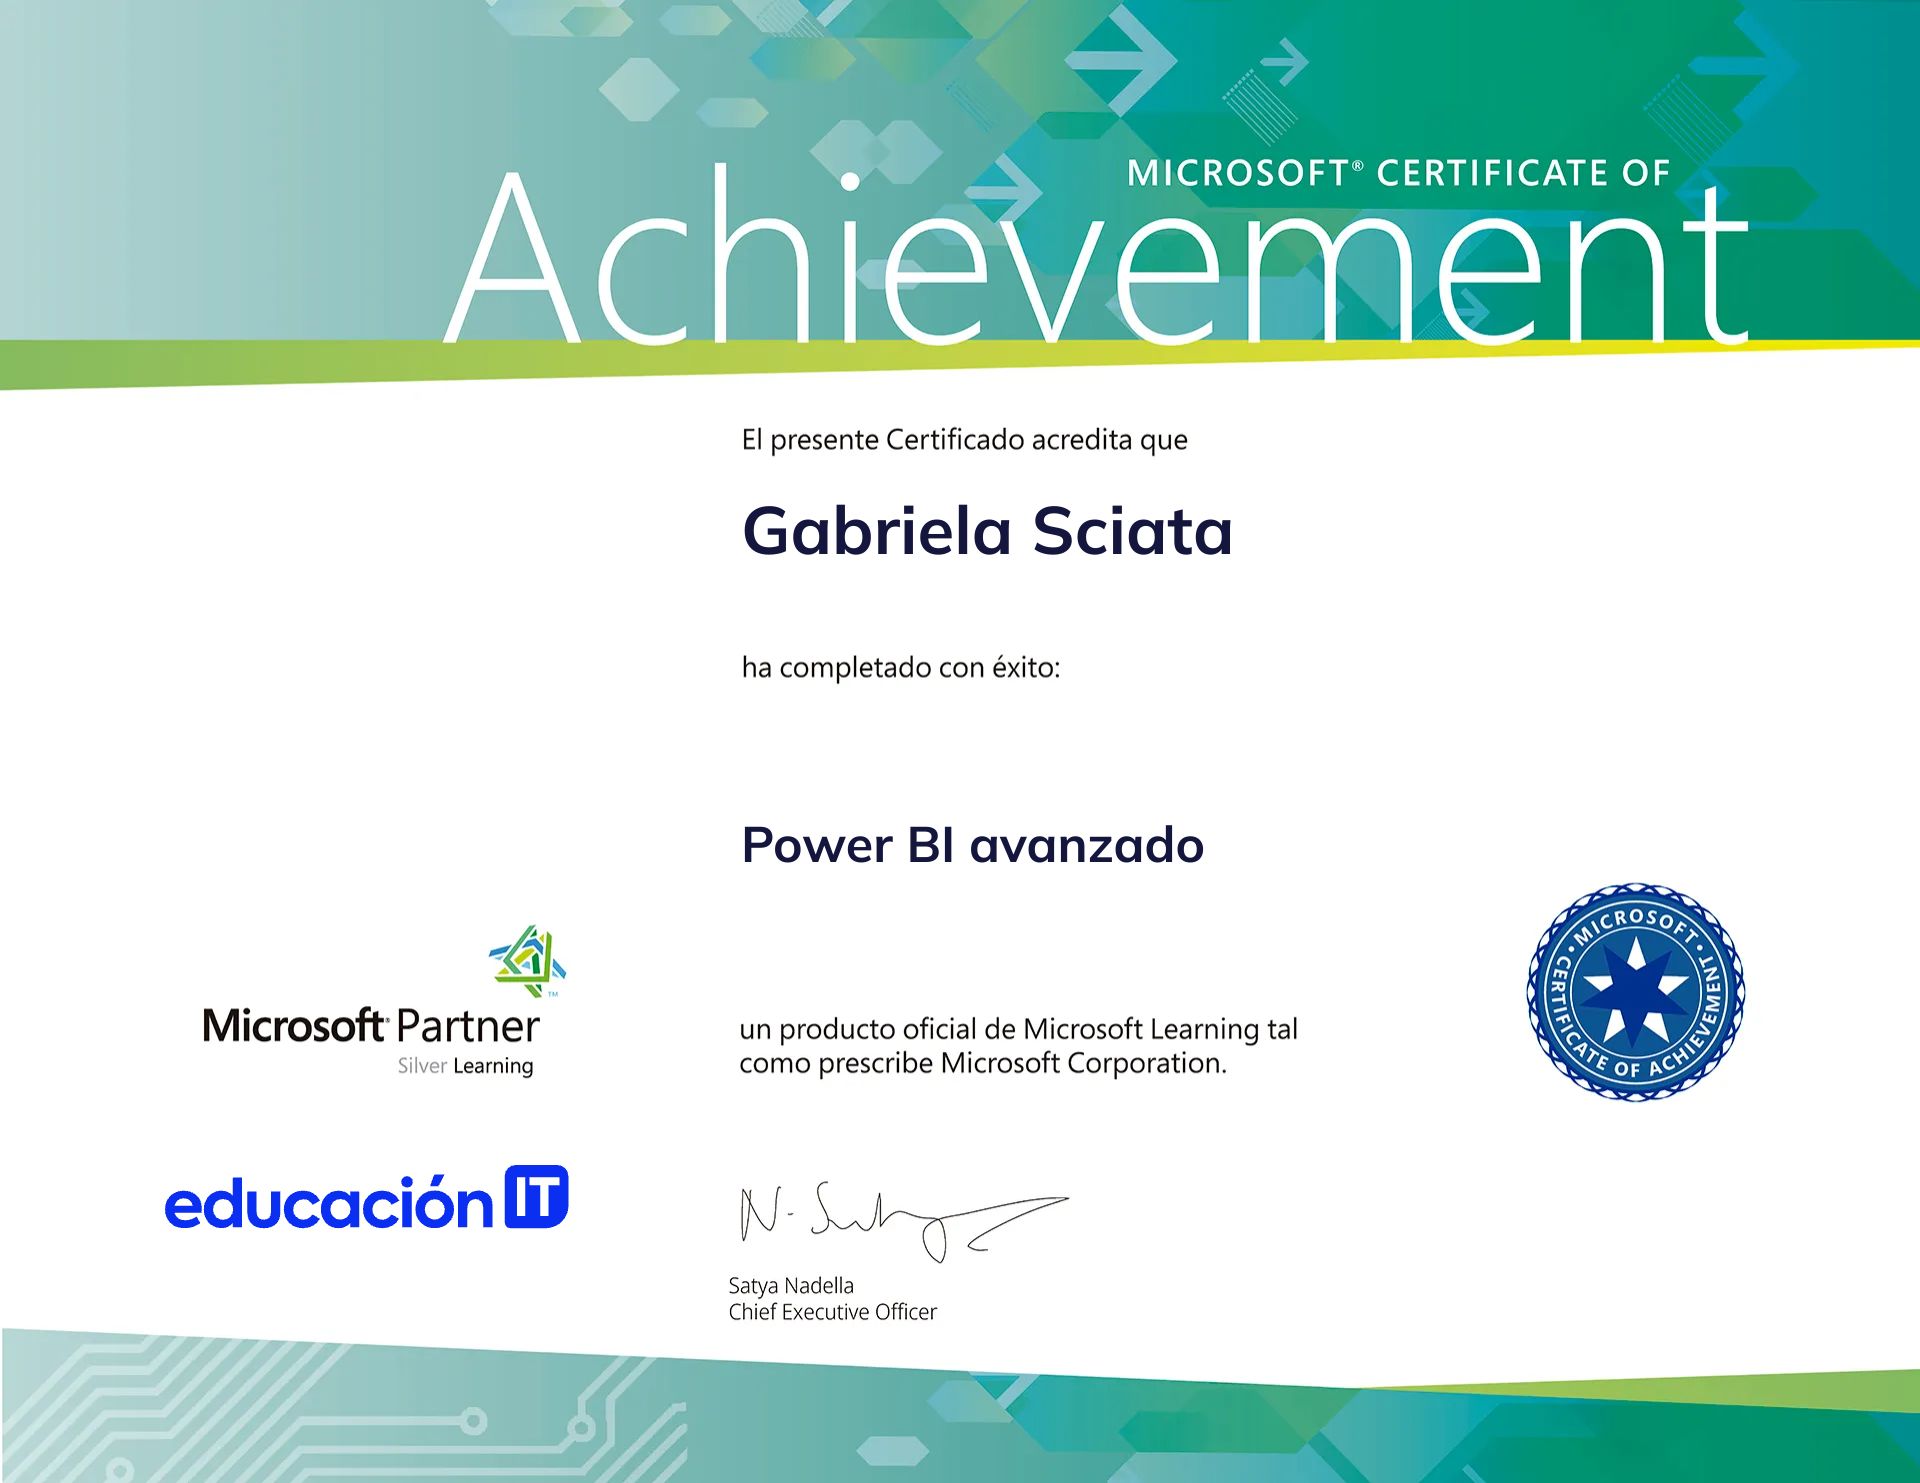This screenshot has height=1483, width=1920.
Task: Click the line como prescribe Microsoft Corporation.
Action: (983, 1063)
